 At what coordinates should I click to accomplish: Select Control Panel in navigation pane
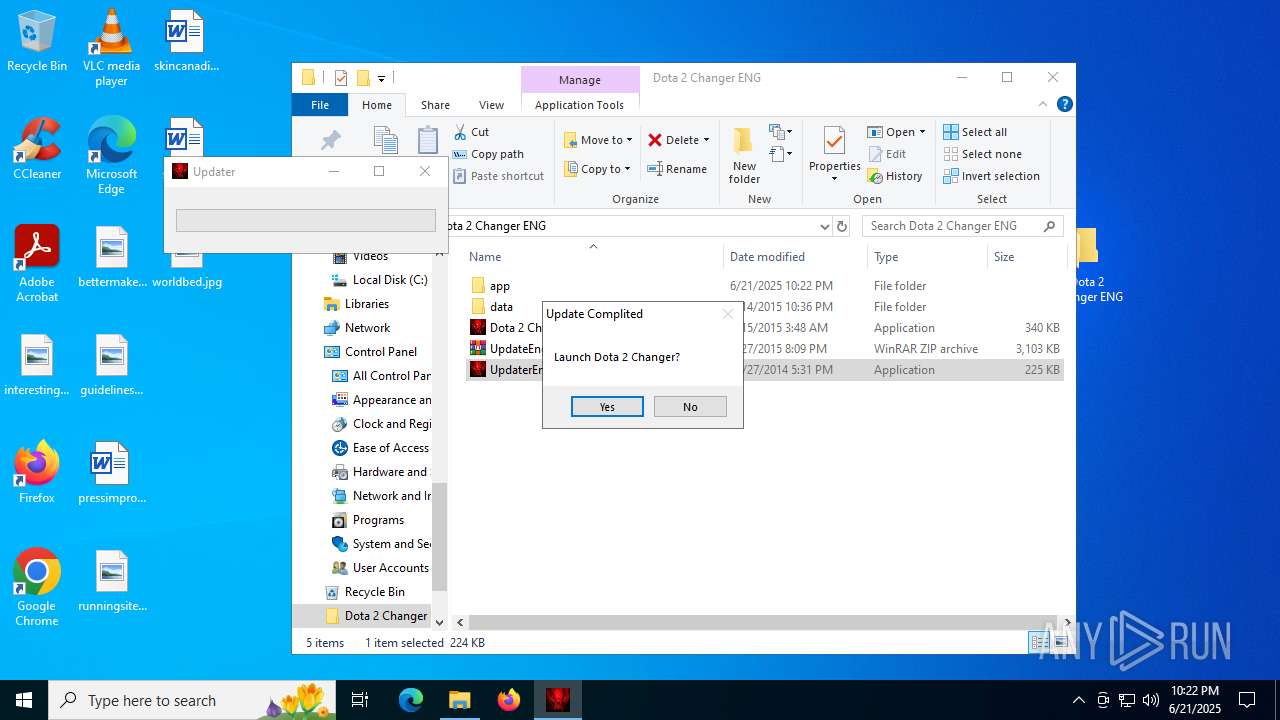tap(371, 352)
